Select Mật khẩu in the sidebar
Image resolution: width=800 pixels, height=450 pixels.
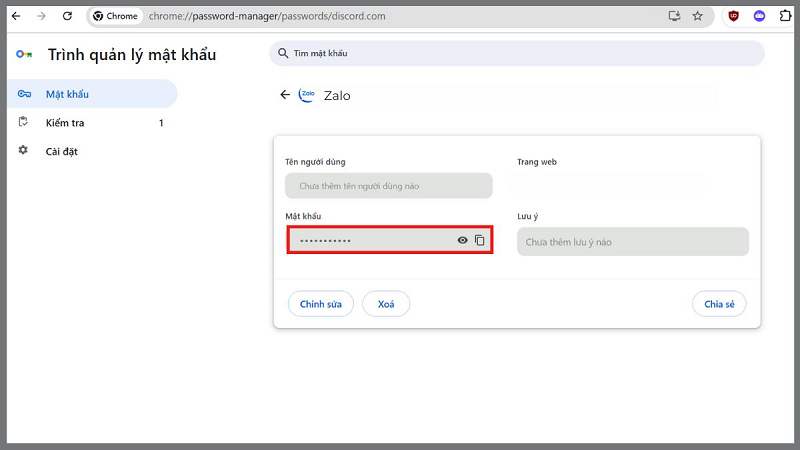pyautogui.click(x=92, y=94)
